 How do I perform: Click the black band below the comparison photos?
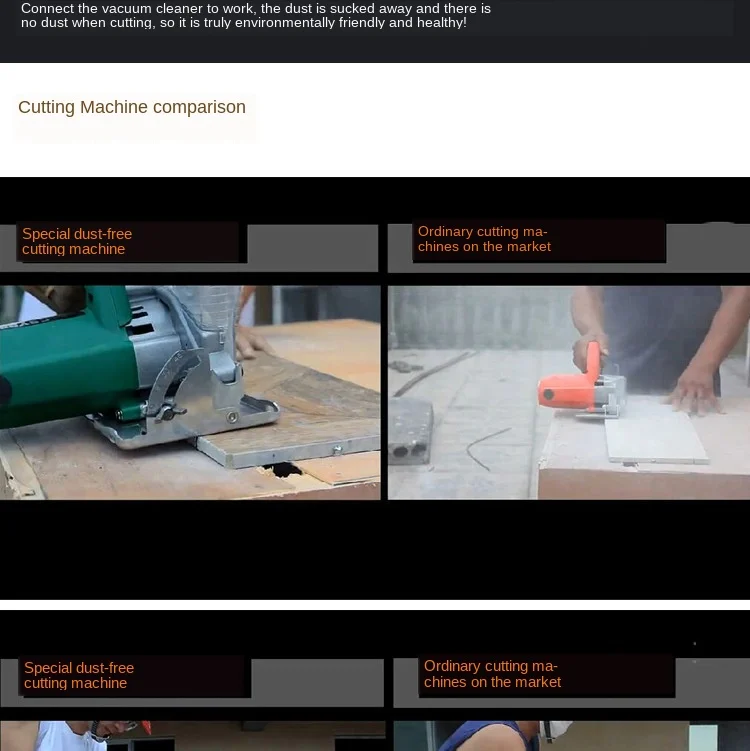click(375, 549)
